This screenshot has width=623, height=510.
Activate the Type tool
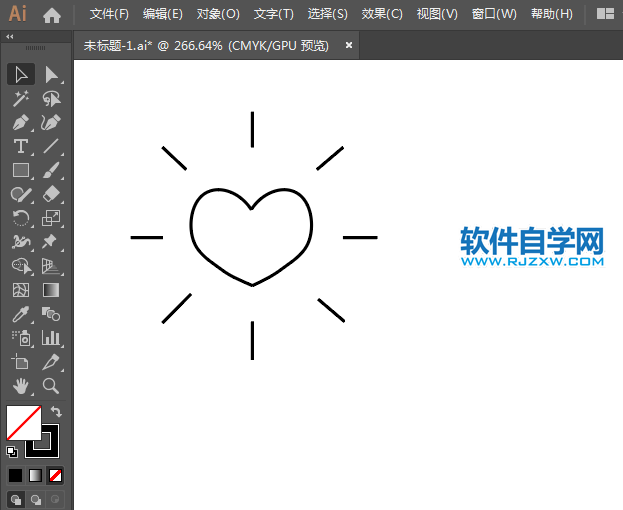coord(21,146)
